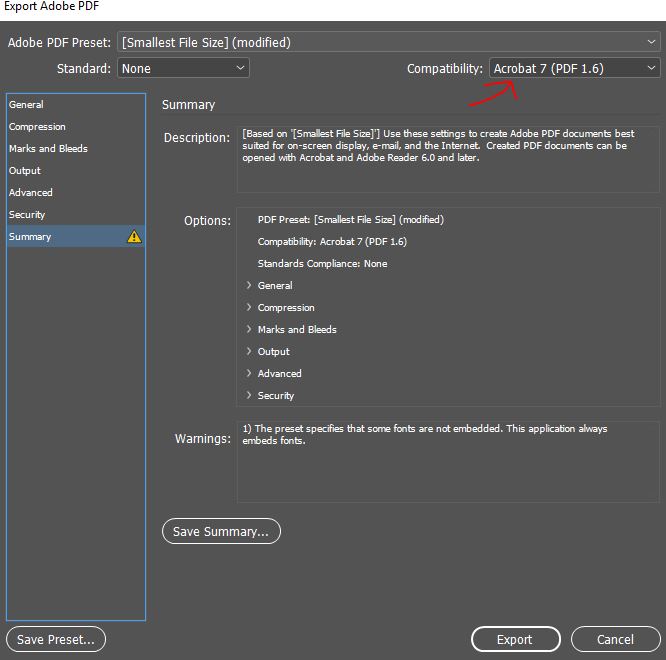The image size is (666, 660).
Task: Select Summary in the left list
Action: click(76, 237)
